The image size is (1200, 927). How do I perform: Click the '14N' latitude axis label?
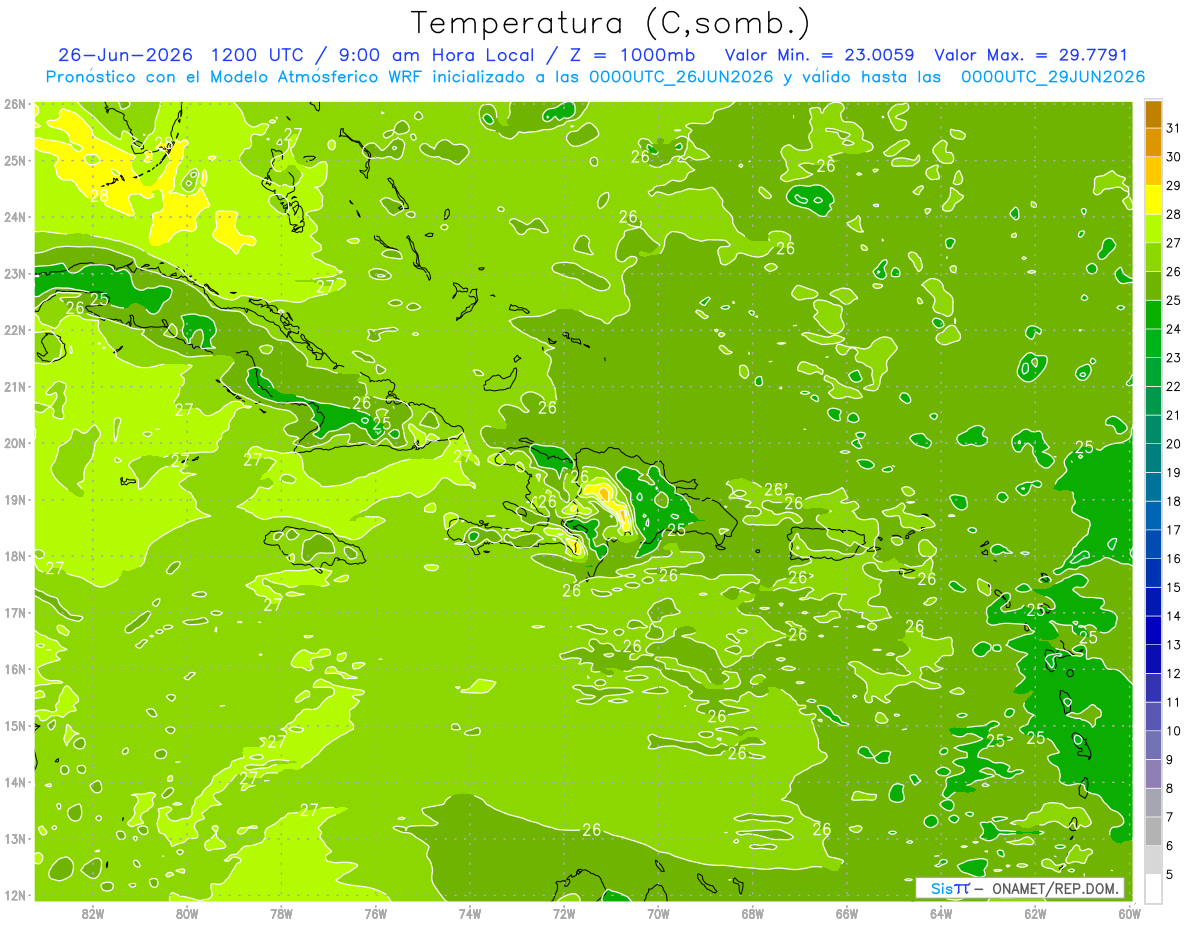(14, 782)
